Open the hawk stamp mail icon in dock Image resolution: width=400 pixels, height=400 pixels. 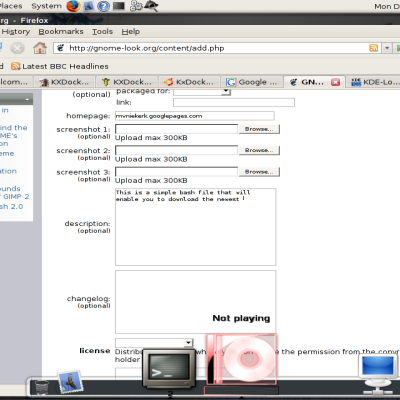point(70,382)
